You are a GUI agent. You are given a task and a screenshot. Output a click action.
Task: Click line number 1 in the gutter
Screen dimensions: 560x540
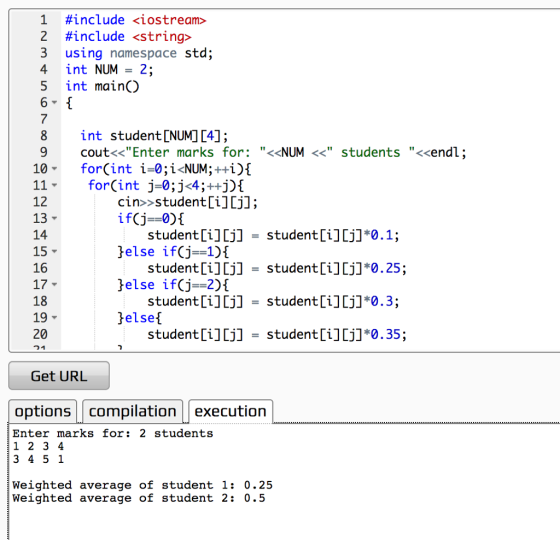(x=44, y=20)
